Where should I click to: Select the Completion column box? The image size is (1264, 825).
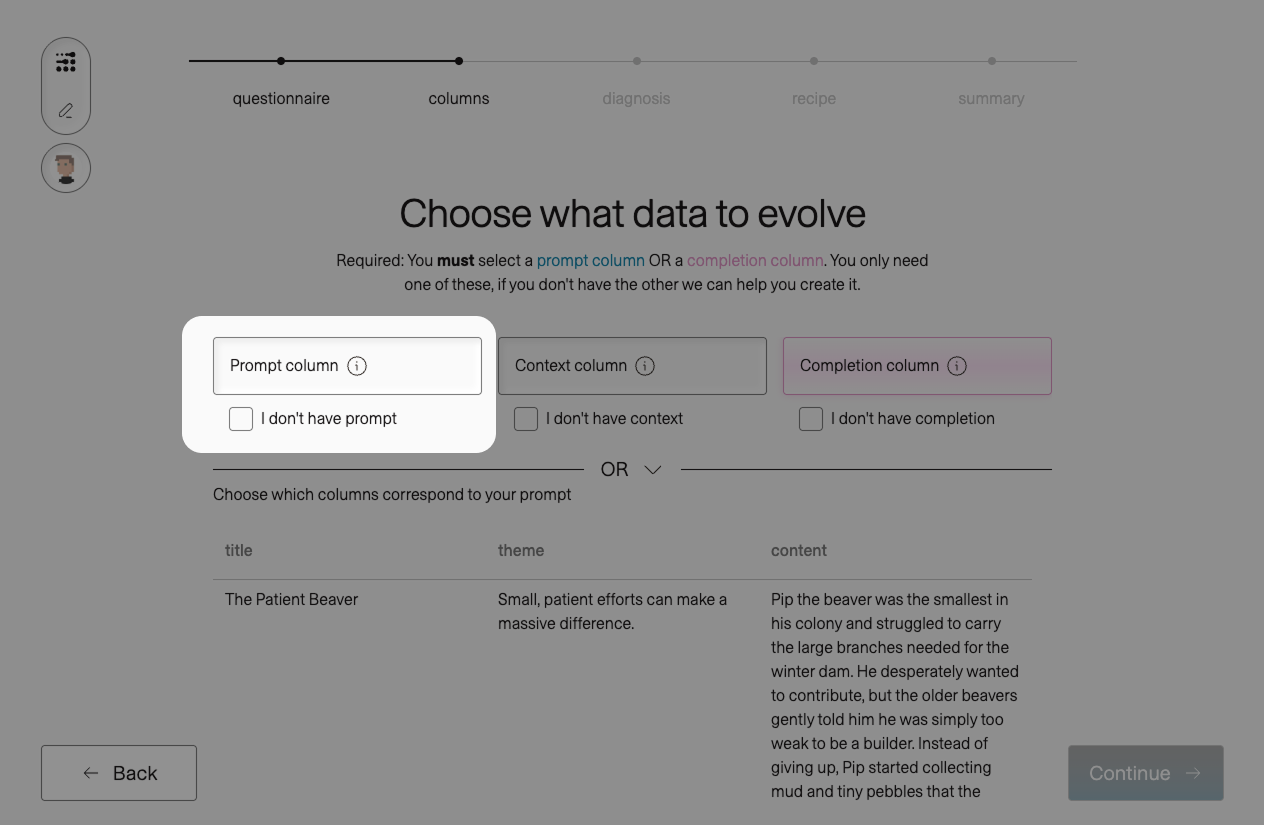(x=917, y=366)
